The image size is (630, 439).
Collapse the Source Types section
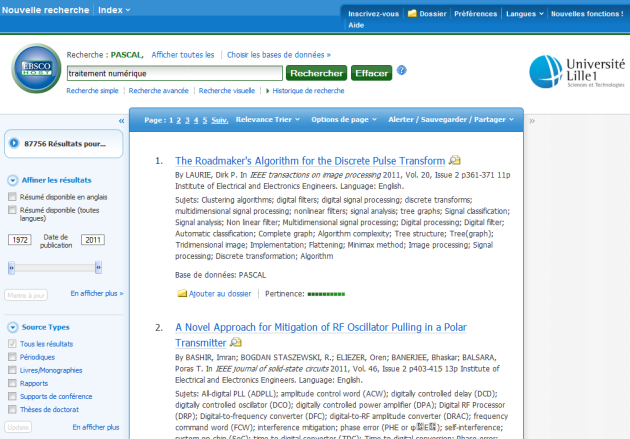tap(12, 327)
